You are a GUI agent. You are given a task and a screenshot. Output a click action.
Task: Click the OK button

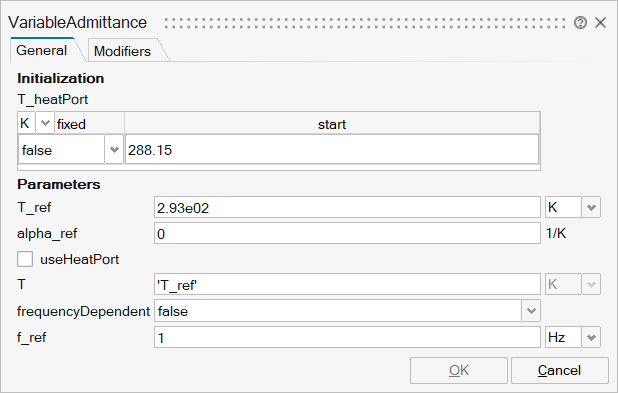pyautogui.click(x=459, y=371)
